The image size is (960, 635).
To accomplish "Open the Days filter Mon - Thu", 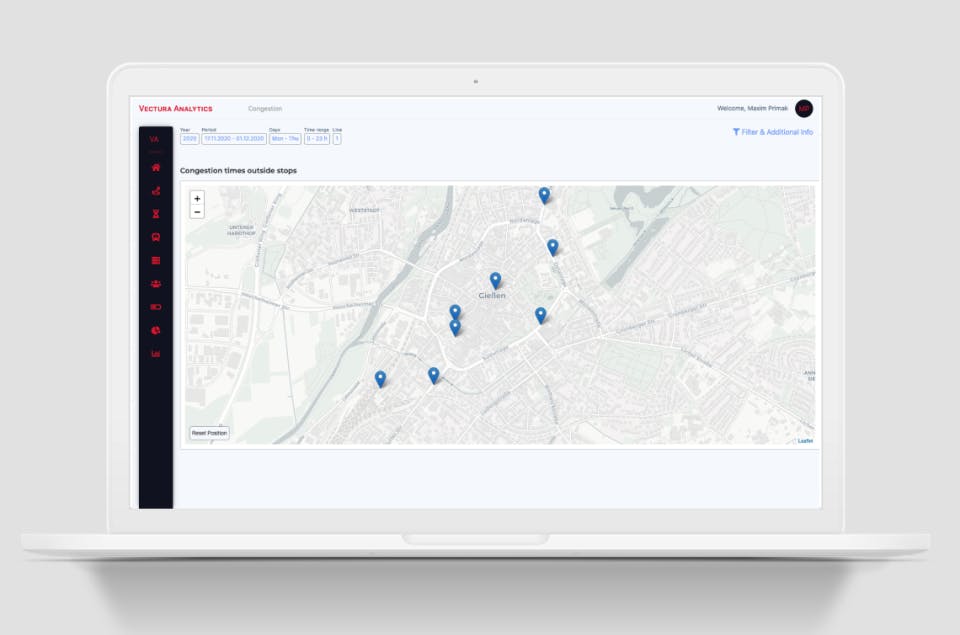I will click(x=285, y=139).
